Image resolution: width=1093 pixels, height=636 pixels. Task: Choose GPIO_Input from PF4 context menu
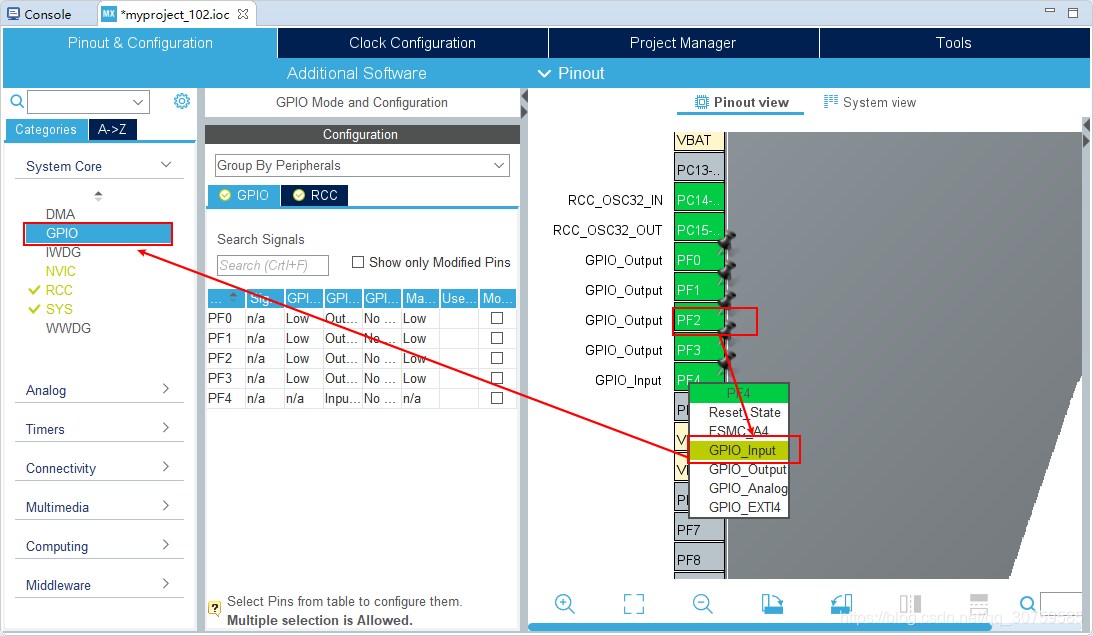coord(742,450)
